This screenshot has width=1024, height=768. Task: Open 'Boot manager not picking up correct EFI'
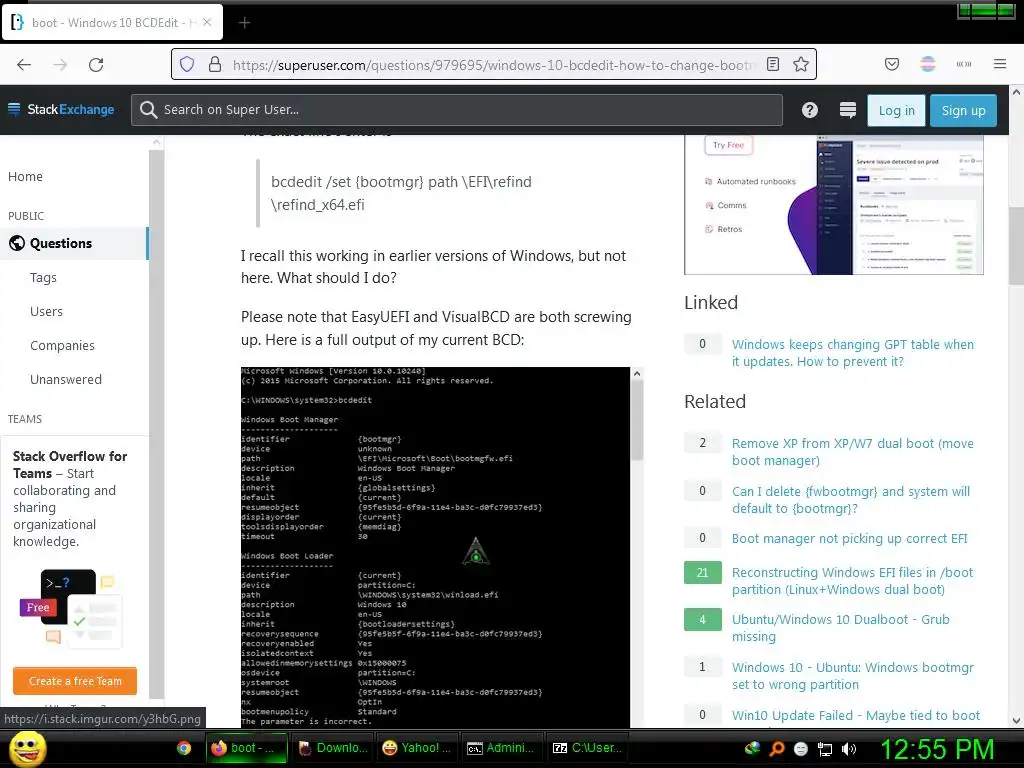point(849,539)
